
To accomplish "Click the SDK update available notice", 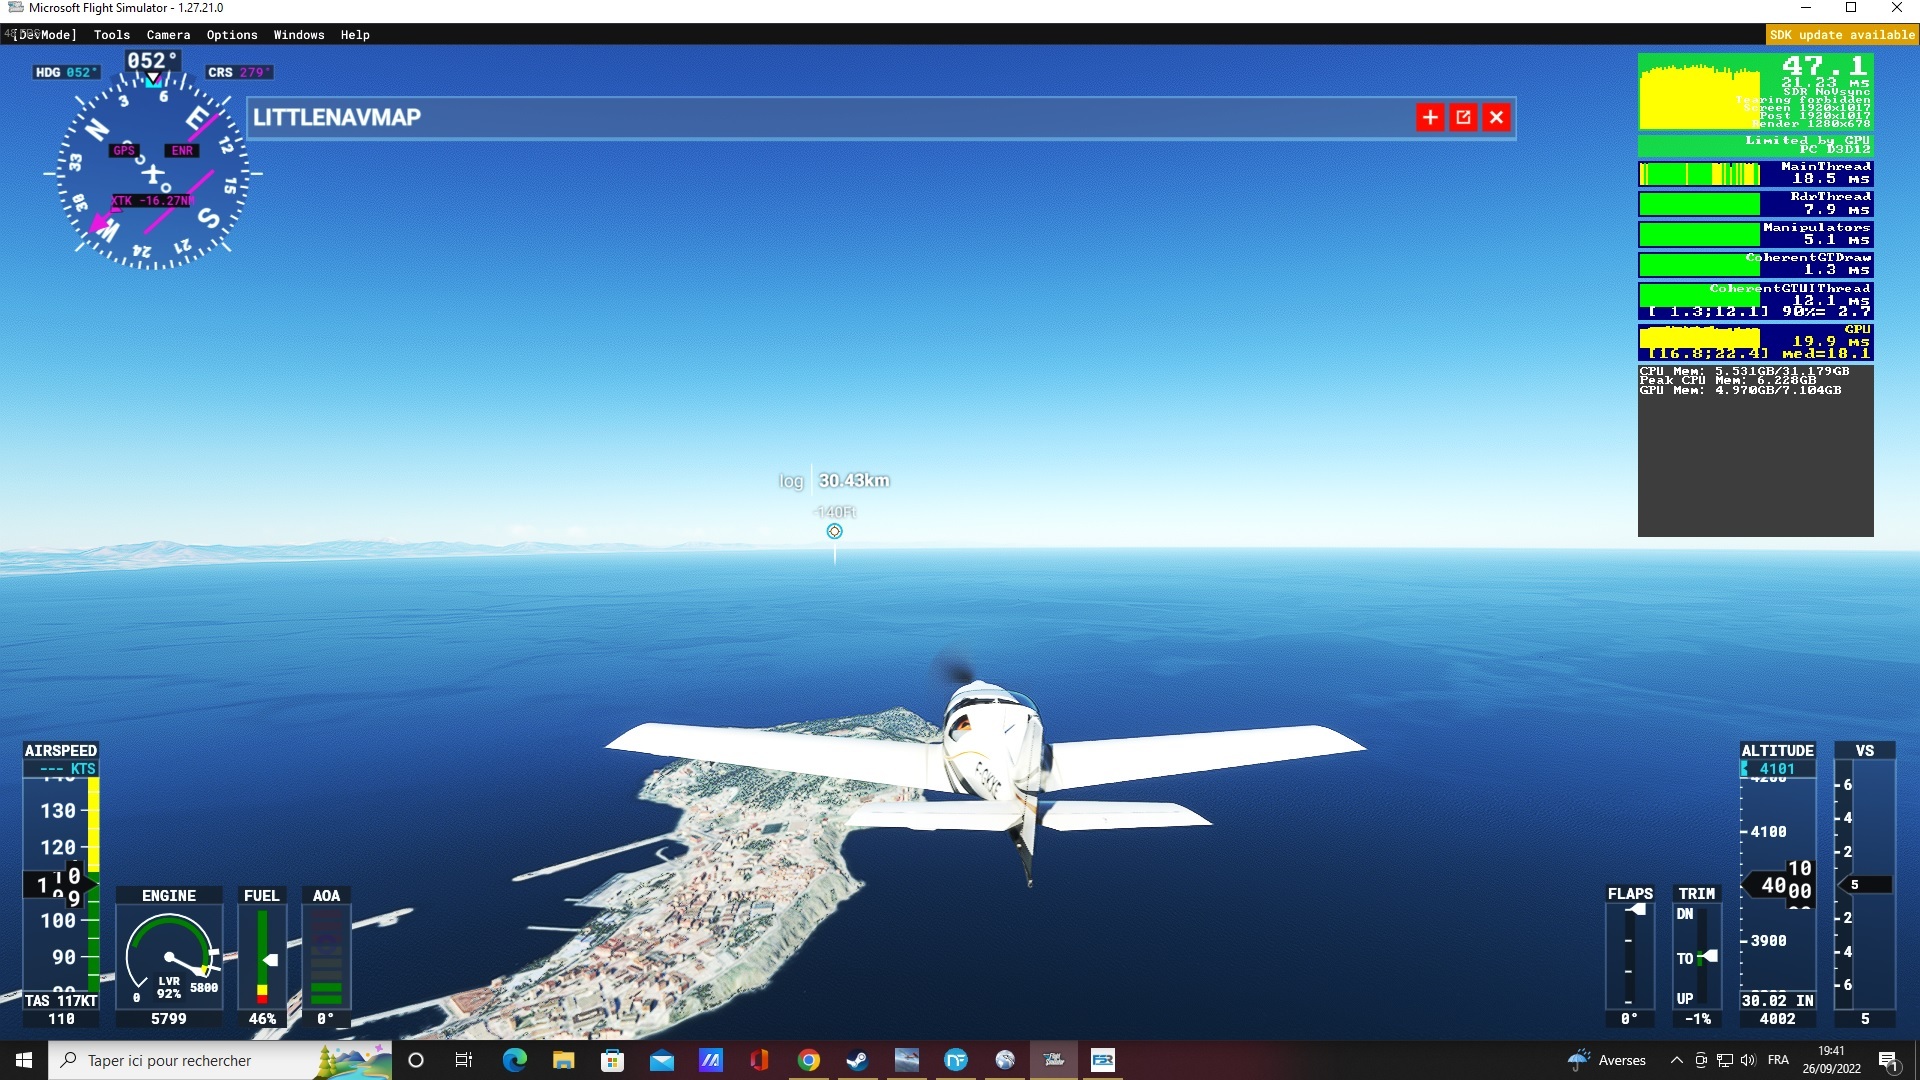I will [x=1841, y=35].
